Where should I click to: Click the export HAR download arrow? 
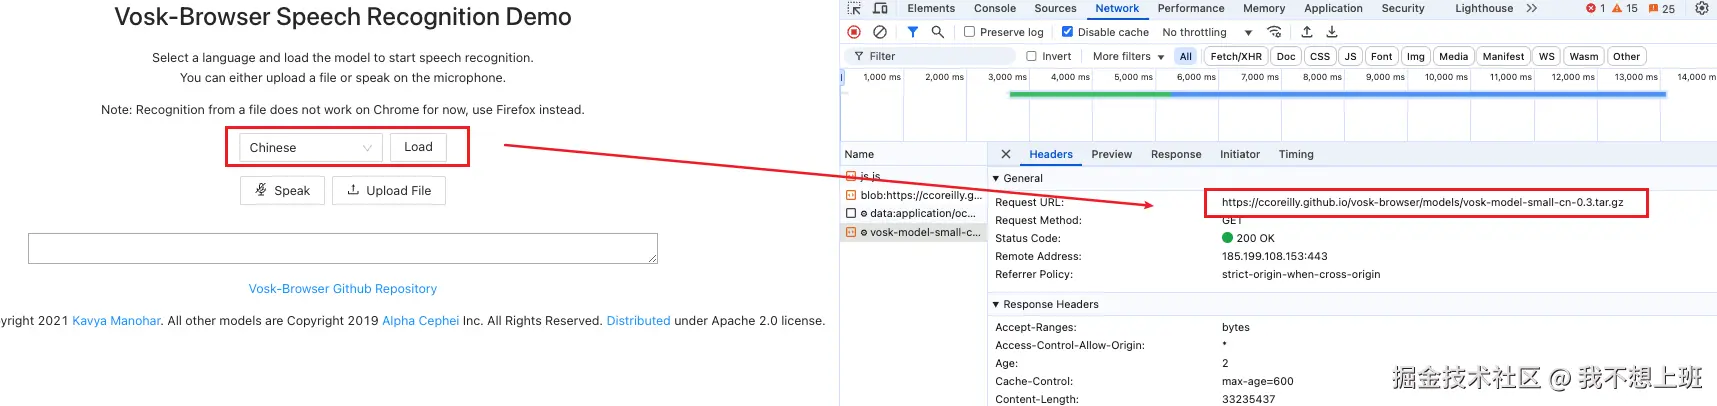pyautogui.click(x=1331, y=32)
